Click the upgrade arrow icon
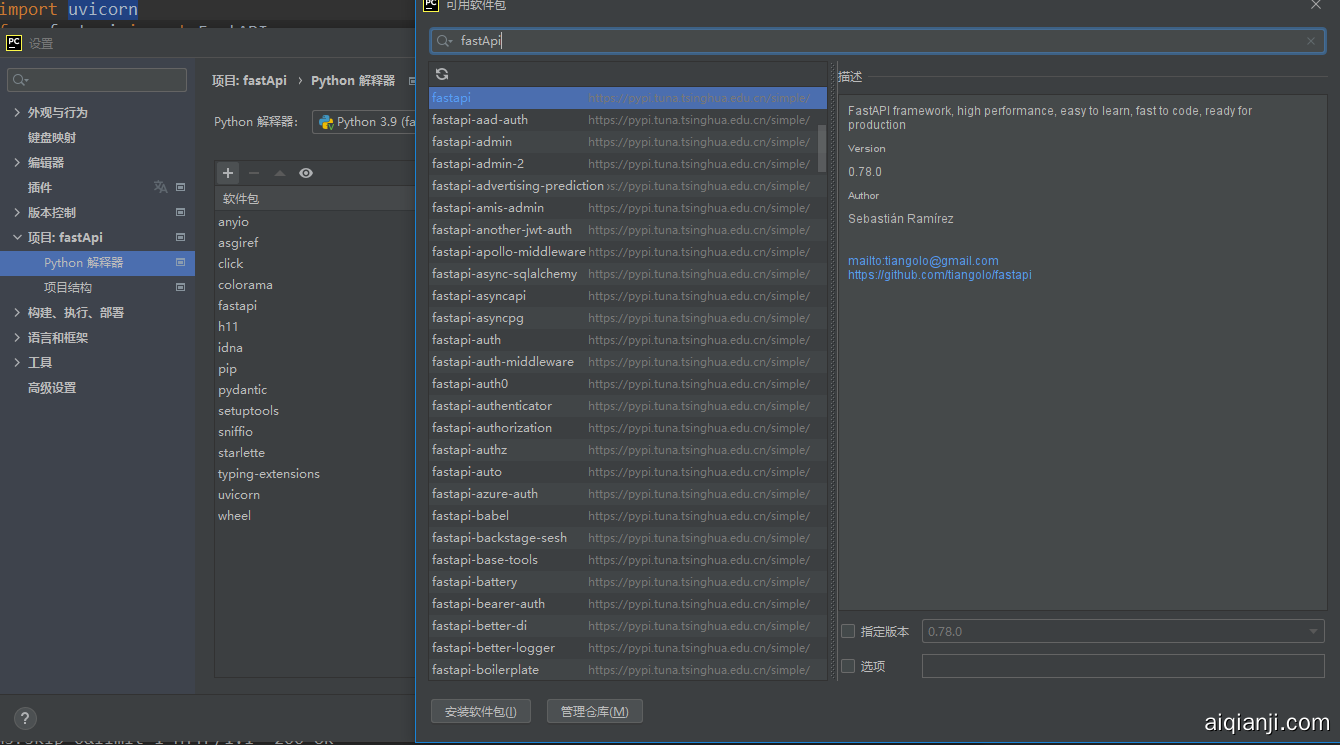This screenshot has width=1340, height=745. [x=280, y=173]
